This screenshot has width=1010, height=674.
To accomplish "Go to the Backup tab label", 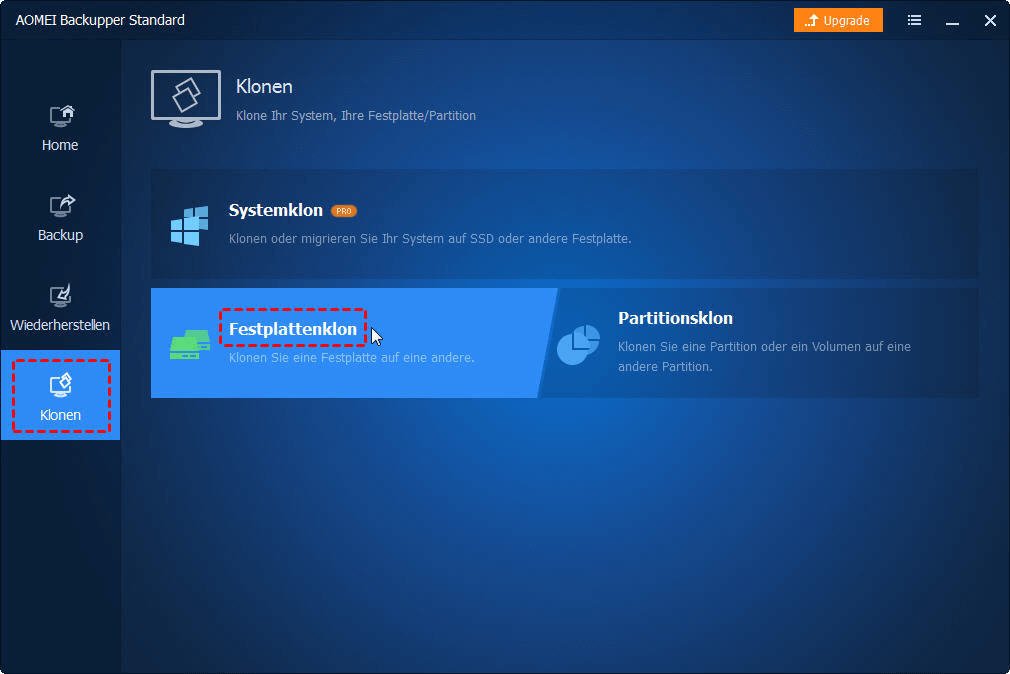I will [61, 235].
